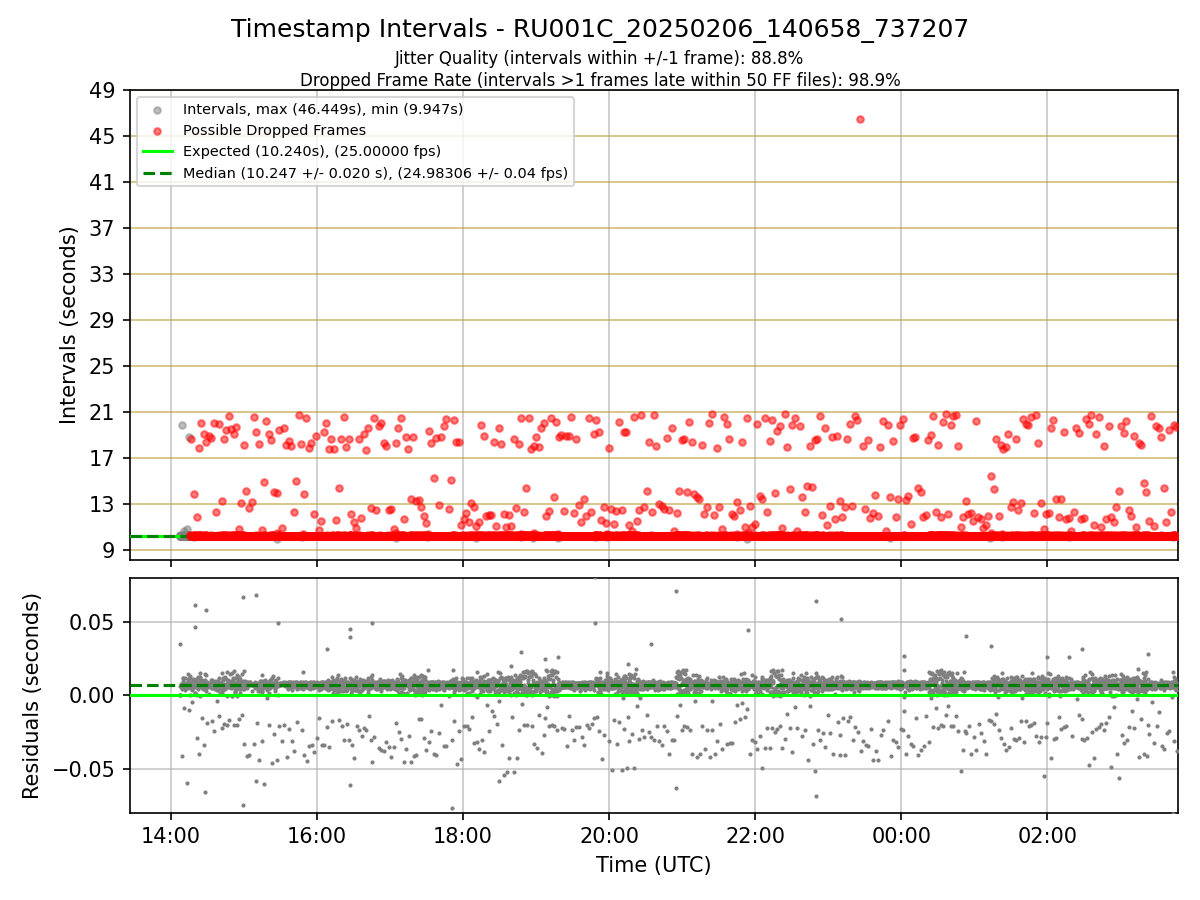
Task: Click the solid green line sample in the legend
Action: tap(157, 151)
